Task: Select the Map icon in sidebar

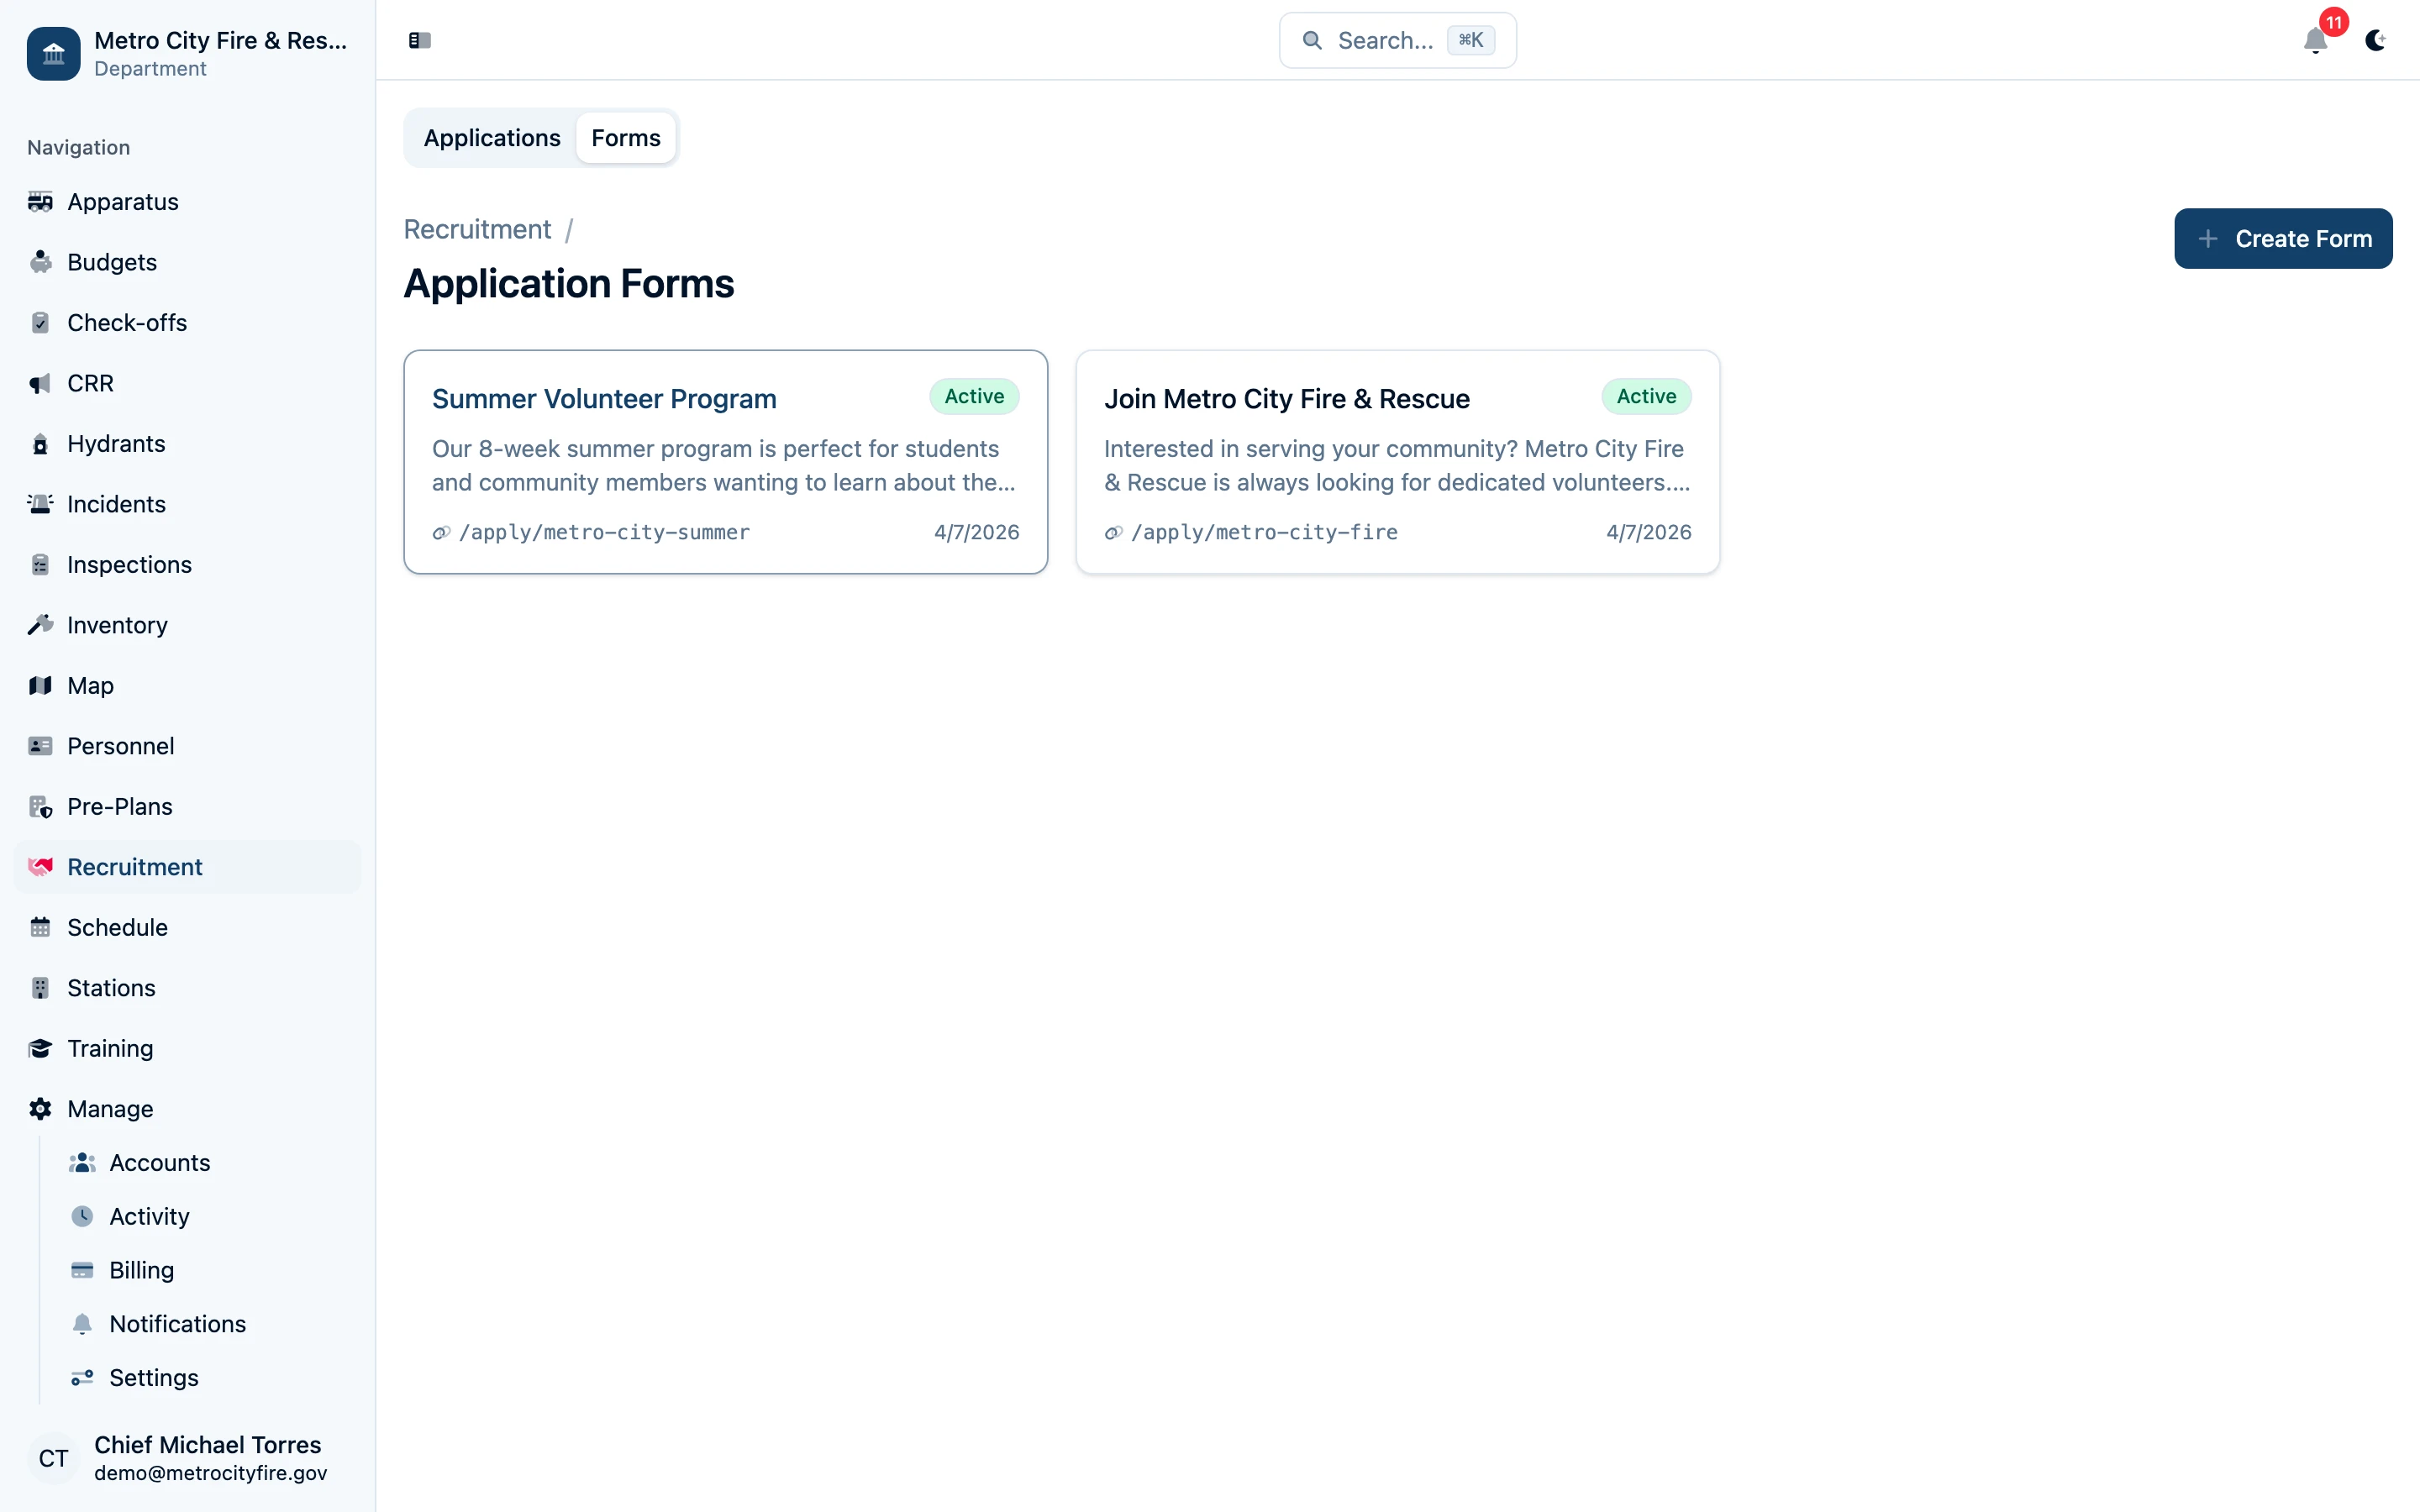Action: click(41, 685)
